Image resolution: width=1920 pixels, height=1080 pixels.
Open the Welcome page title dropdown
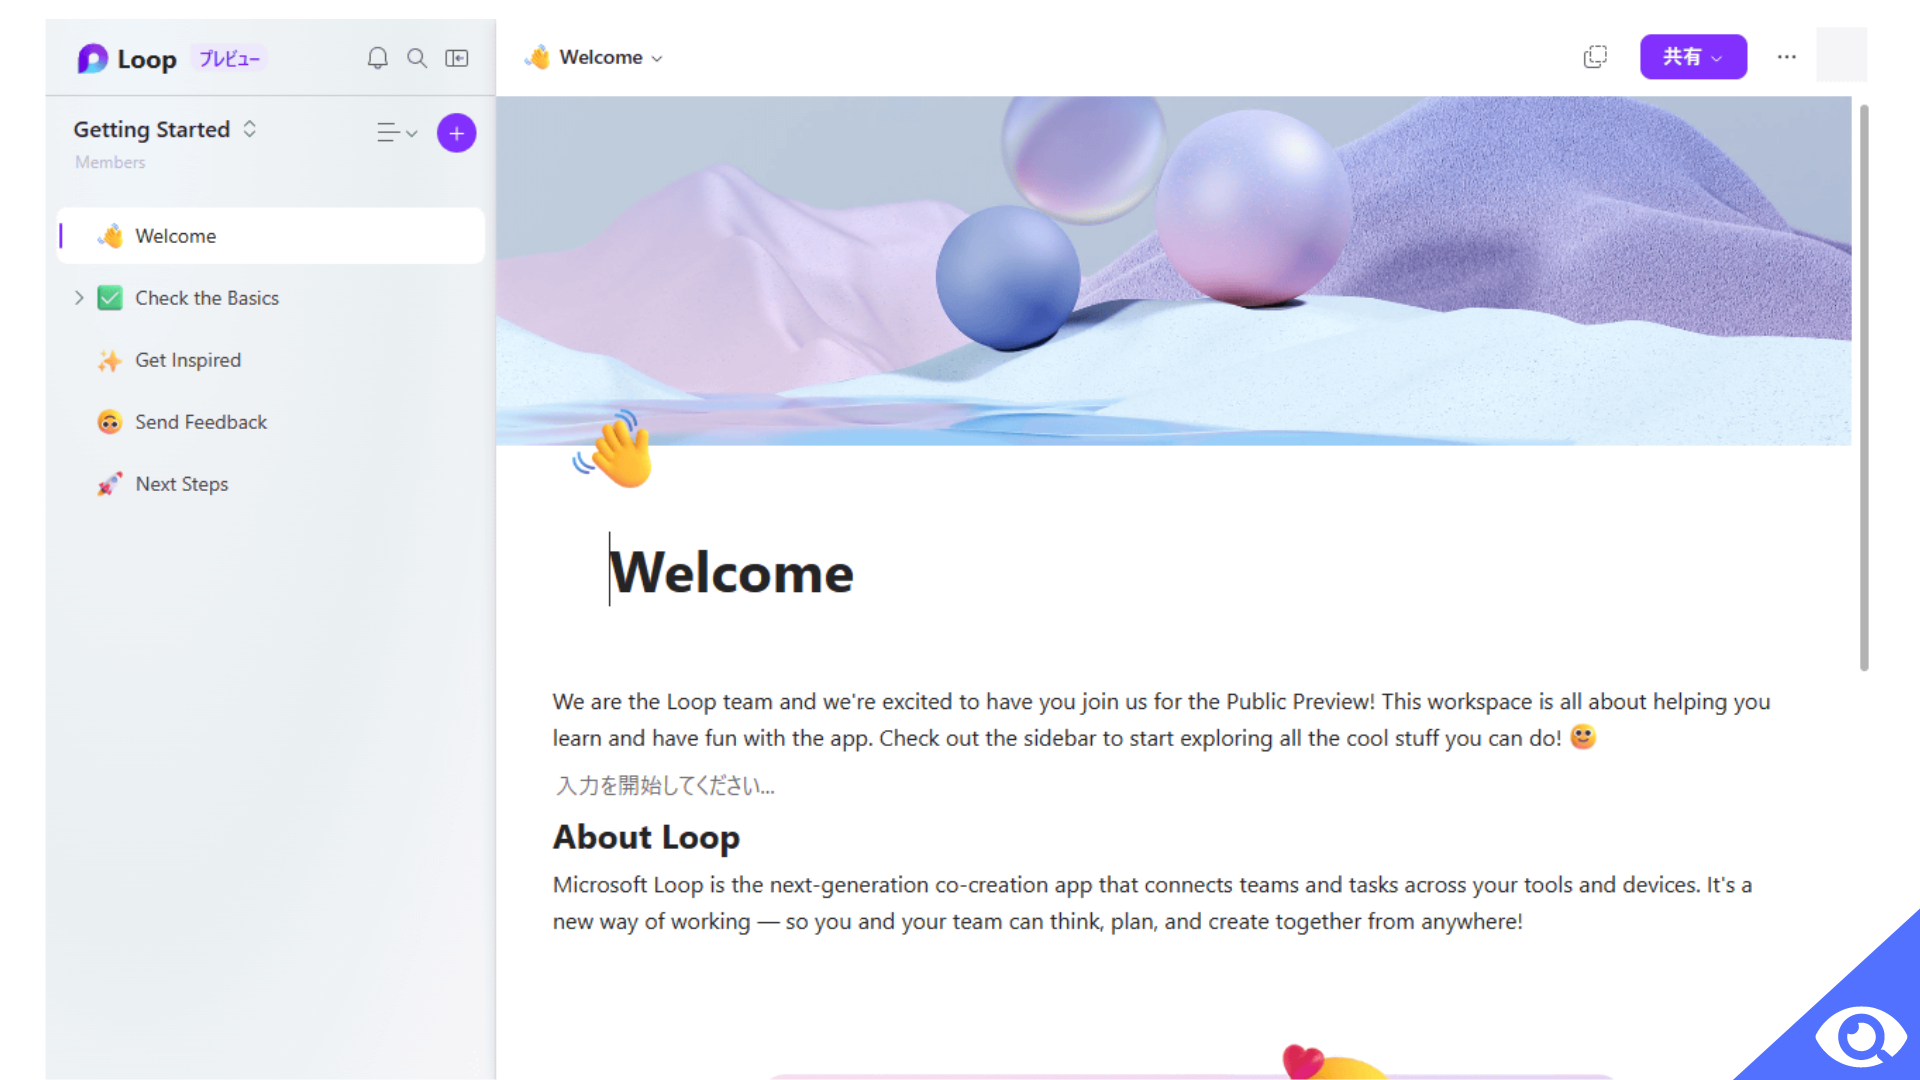(657, 58)
